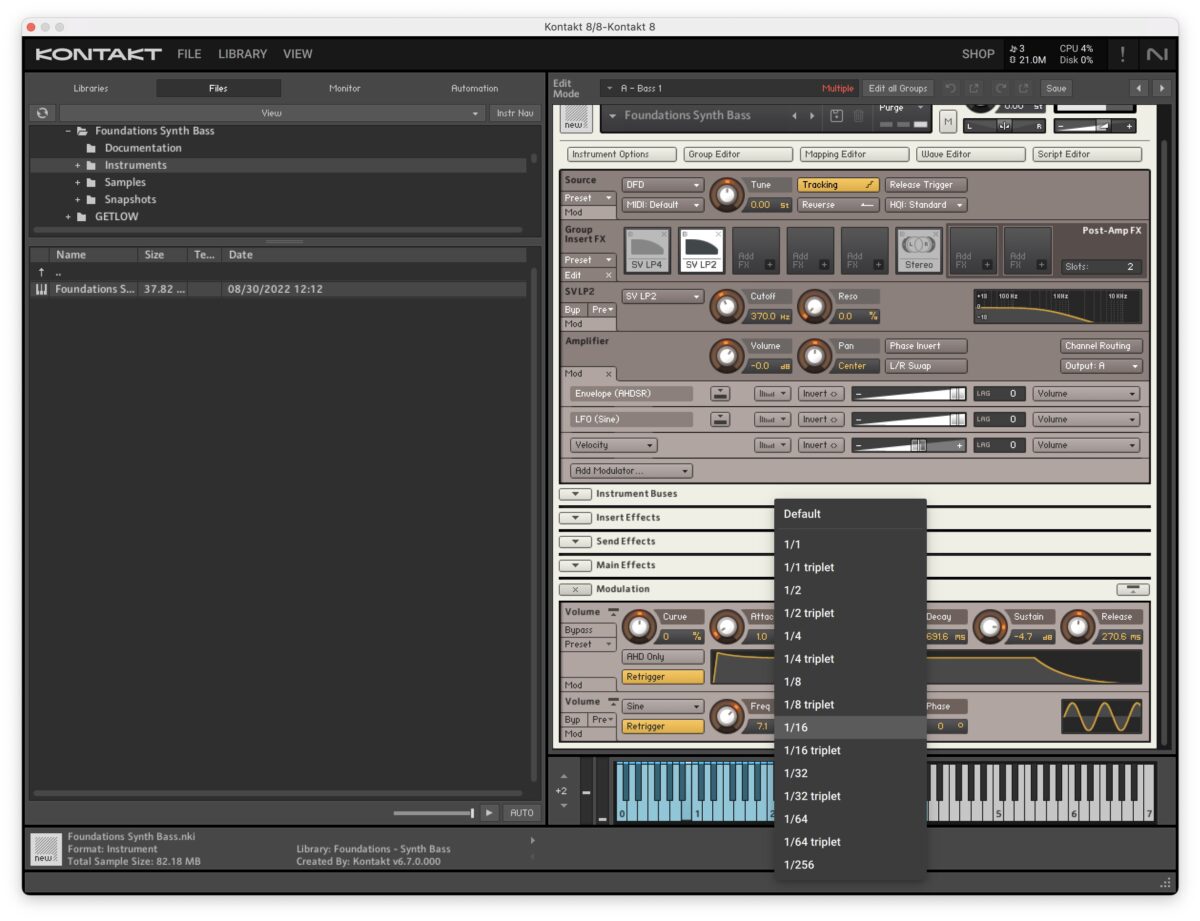This screenshot has height=921, width=1200.
Task: Toggle the AUTO audition button
Action: point(522,813)
